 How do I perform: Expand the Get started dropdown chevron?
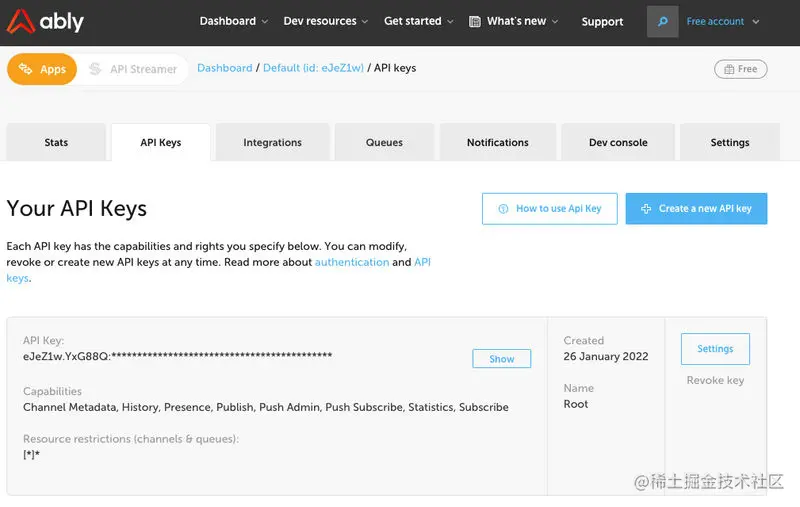[x=450, y=21]
